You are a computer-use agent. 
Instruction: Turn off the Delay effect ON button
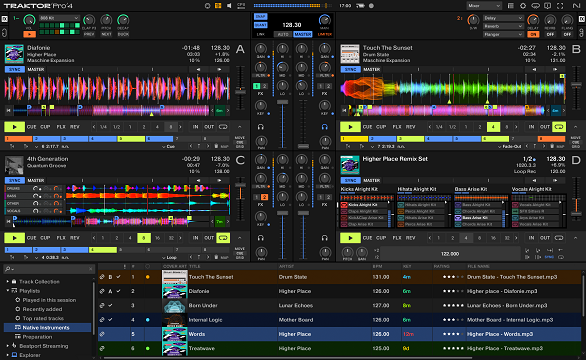point(533,34)
